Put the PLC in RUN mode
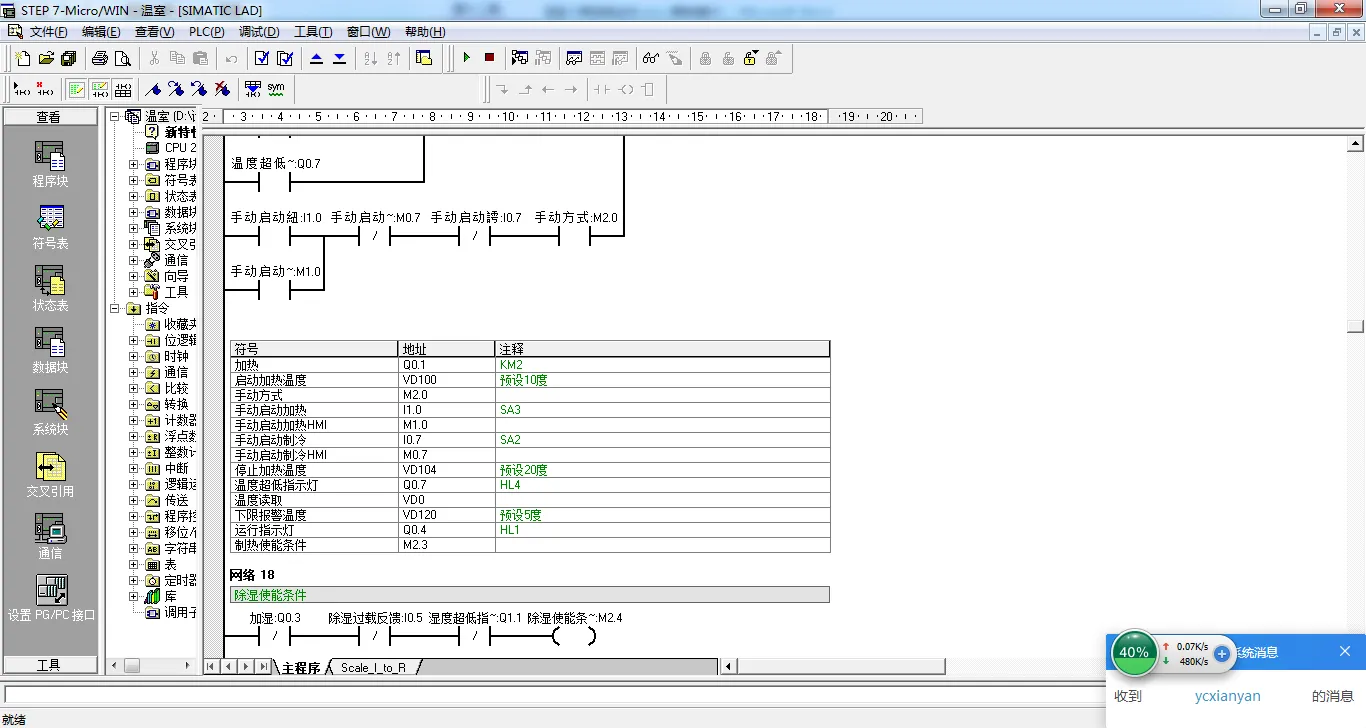This screenshot has width=1366, height=728. [466, 58]
